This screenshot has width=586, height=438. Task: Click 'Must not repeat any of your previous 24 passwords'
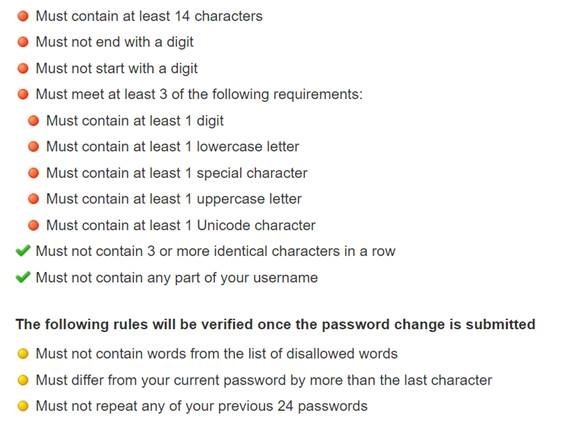[x=201, y=406]
